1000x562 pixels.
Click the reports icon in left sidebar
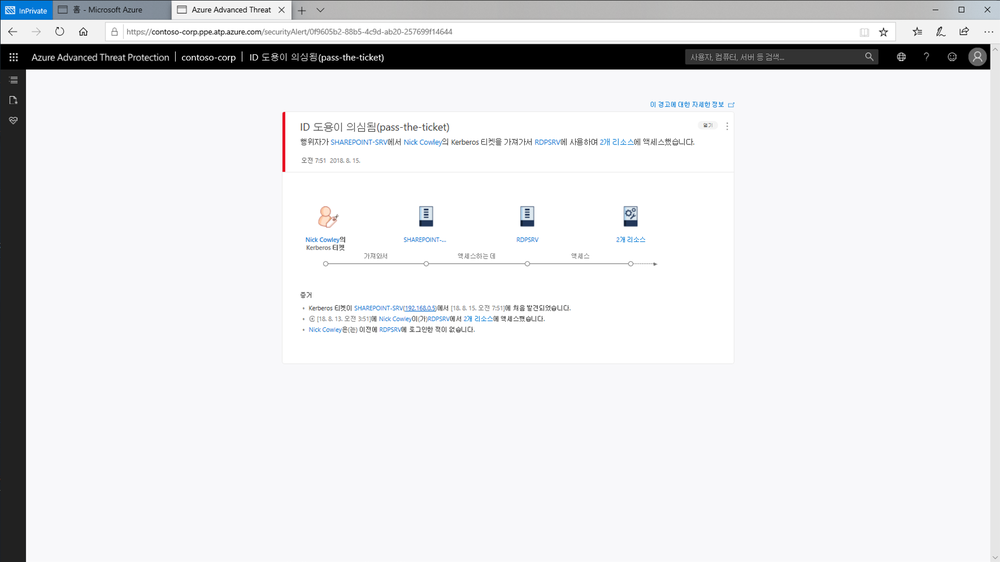(x=13, y=100)
